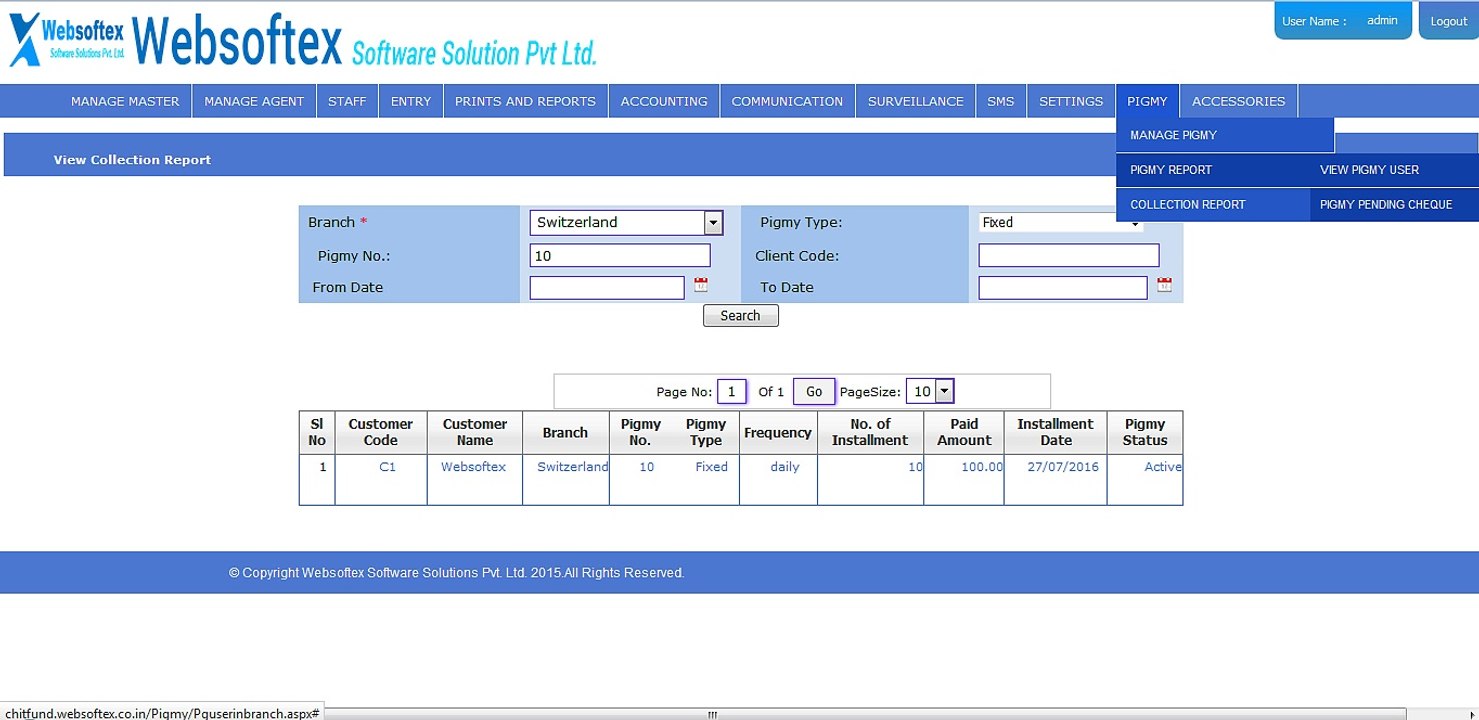Open the SMS menu
Viewport: 1479px width, 720px height.
point(1000,101)
